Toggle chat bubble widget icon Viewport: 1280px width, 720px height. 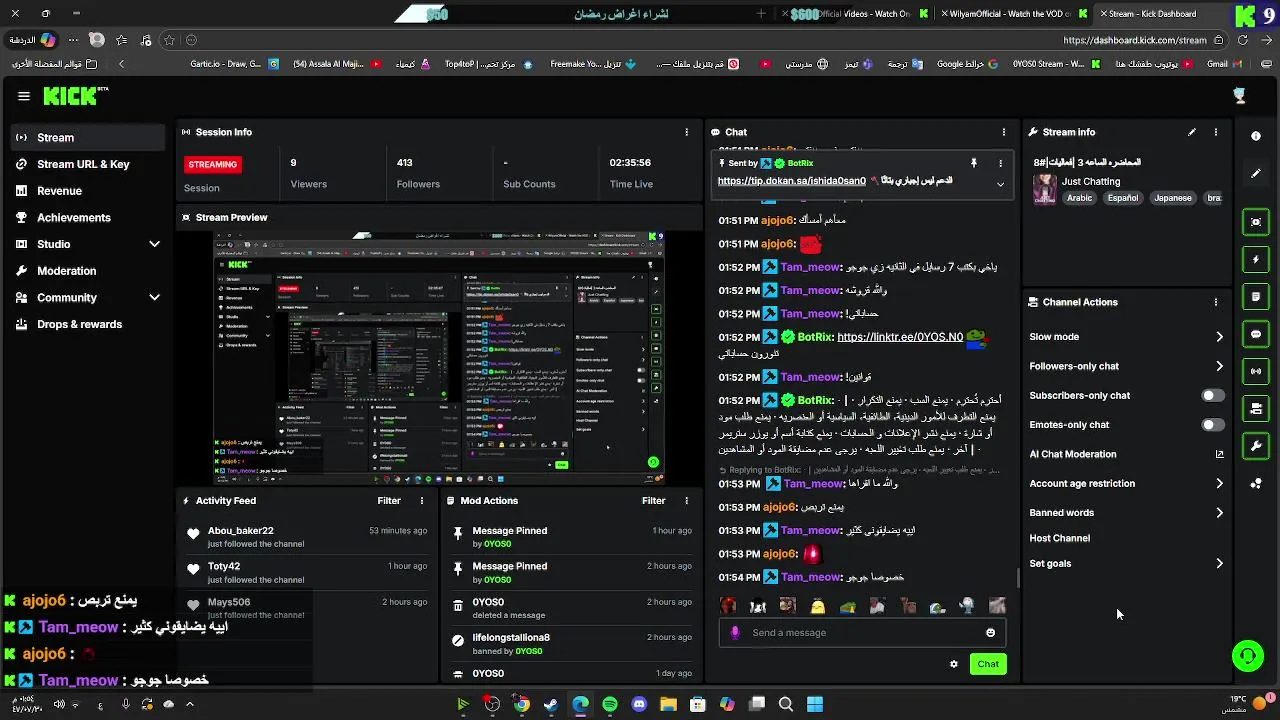[1256, 334]
